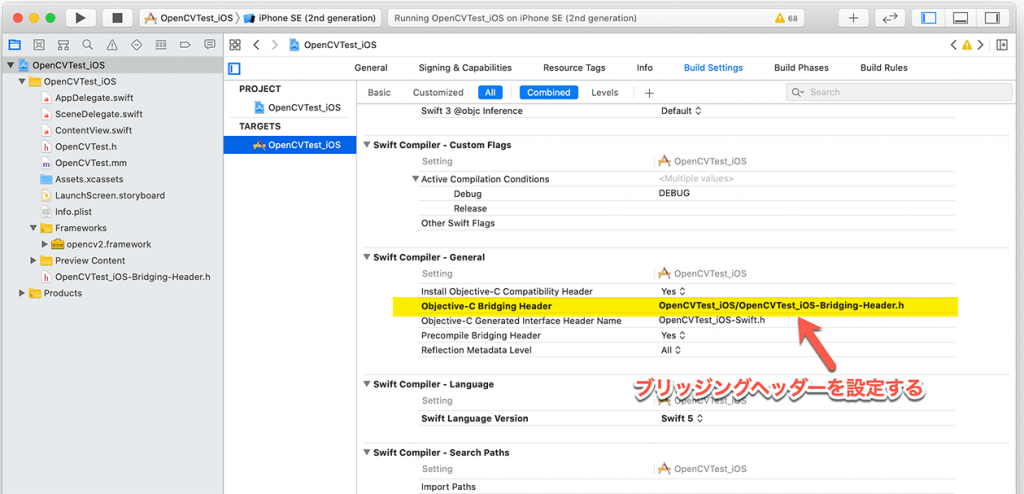Screen dimensions: 1024x494
Task: Open the Debug navigator icon
Action: click(x=161, y=45)
